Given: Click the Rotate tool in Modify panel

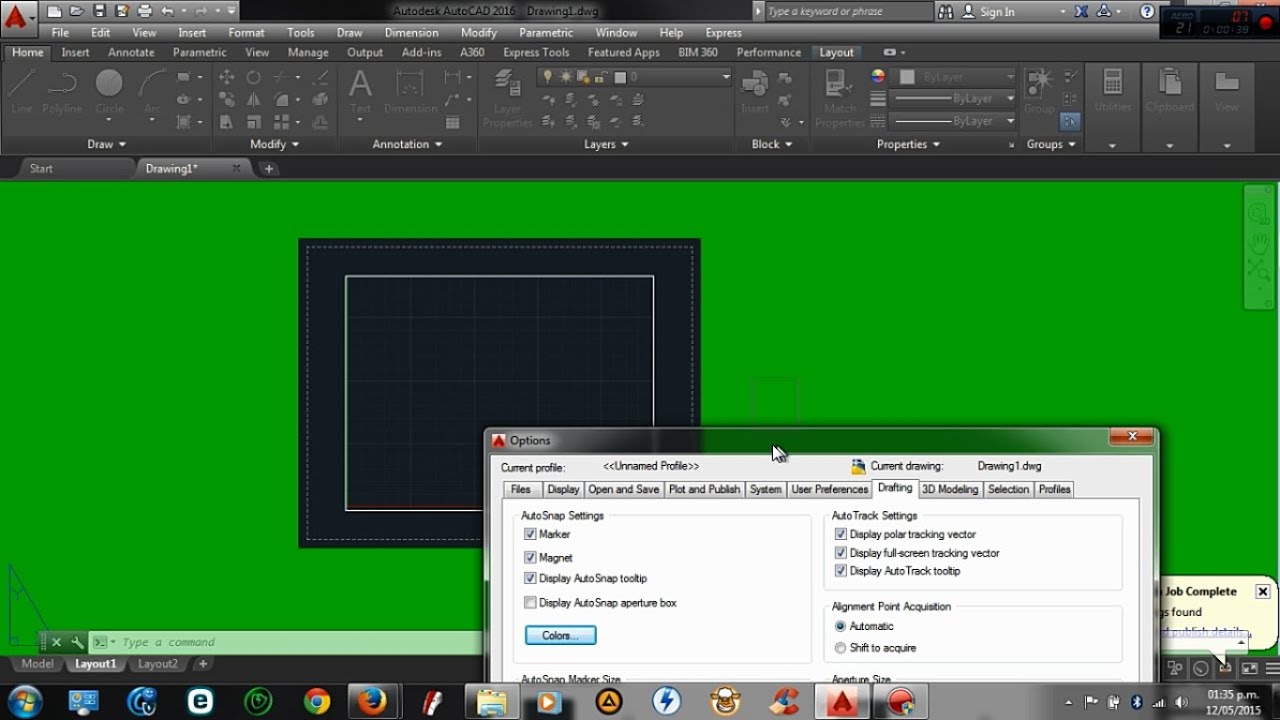Looking at the screenshot, I should pyautogui.click(x=254, y=77).
